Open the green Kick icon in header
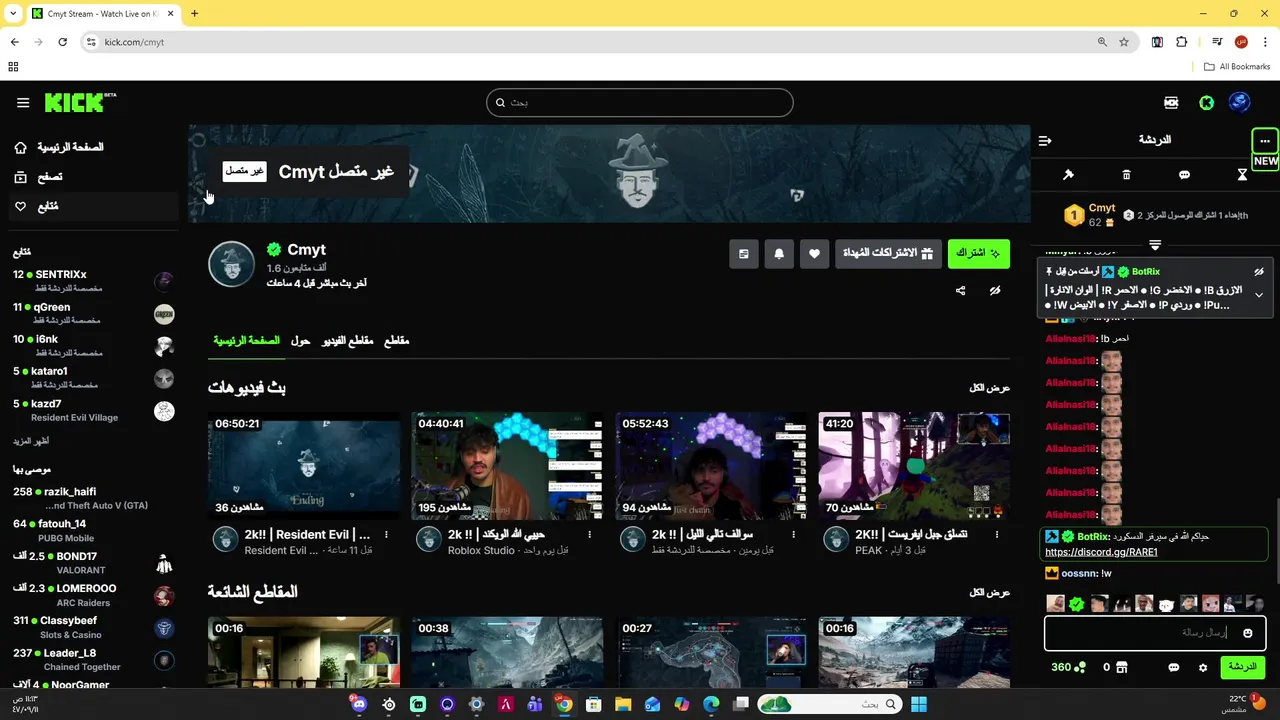The width and height of the screenshot is (1280, 720). click(1207, 102)
